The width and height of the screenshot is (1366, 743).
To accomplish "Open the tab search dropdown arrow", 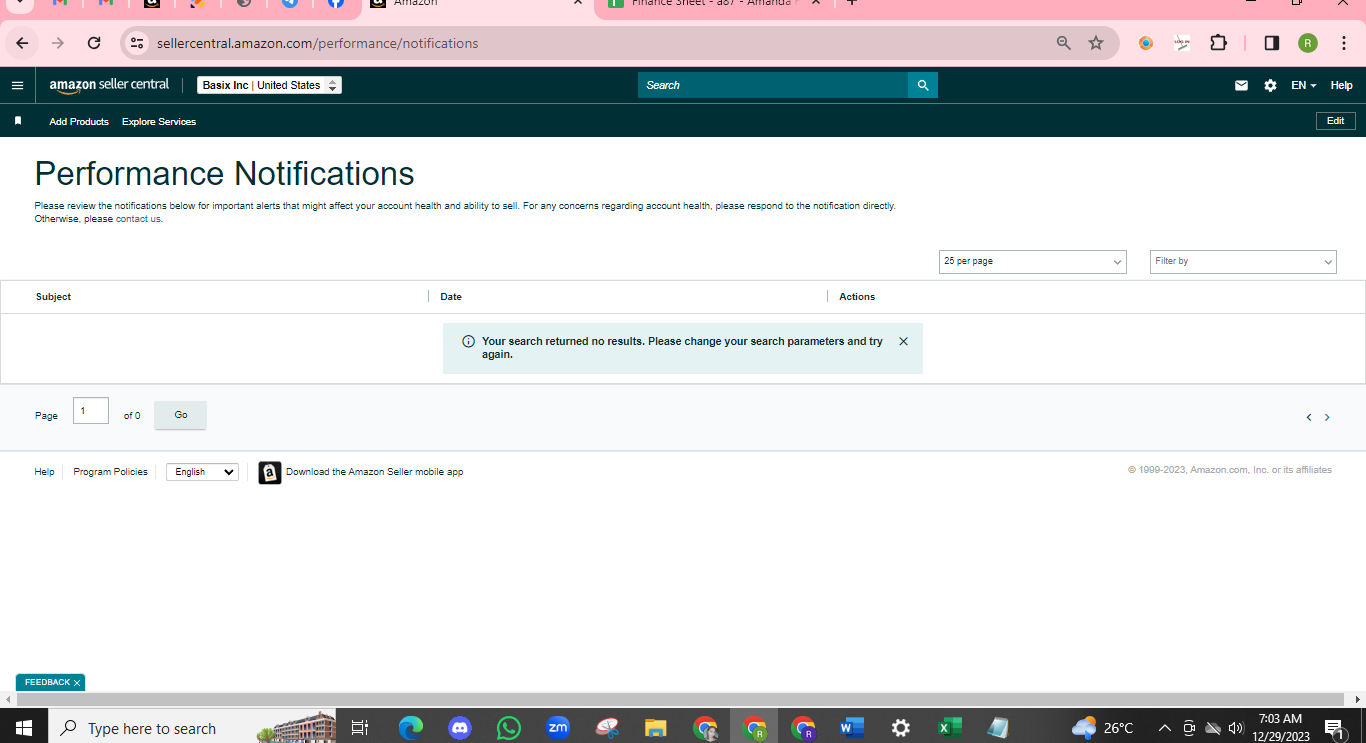I will [x=18, y=4].
